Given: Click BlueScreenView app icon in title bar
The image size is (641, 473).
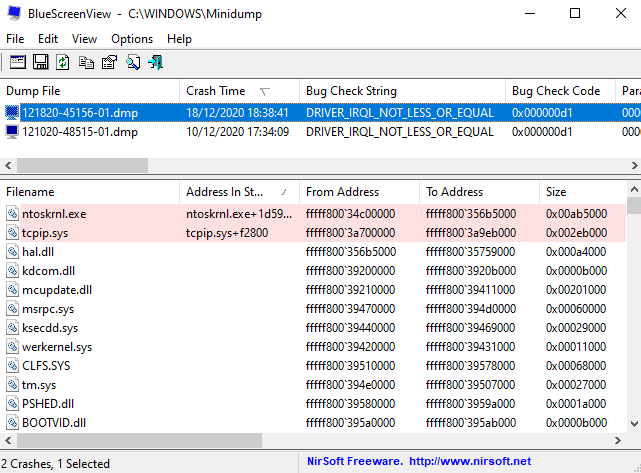Looking at the screenshot, I should point(14,13).
